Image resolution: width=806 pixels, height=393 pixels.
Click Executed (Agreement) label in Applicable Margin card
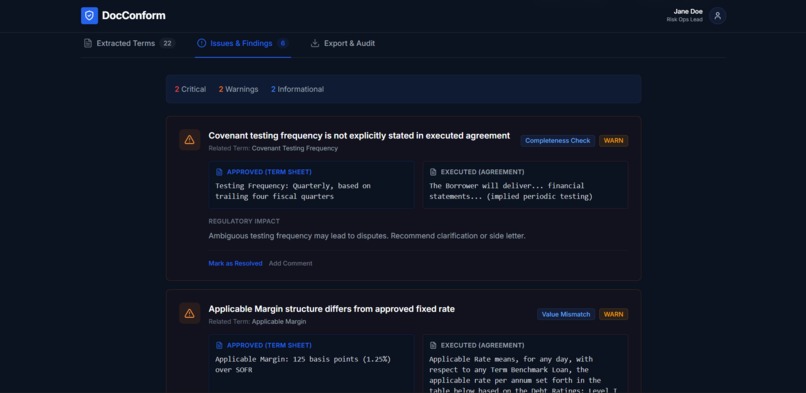(483, 345)
